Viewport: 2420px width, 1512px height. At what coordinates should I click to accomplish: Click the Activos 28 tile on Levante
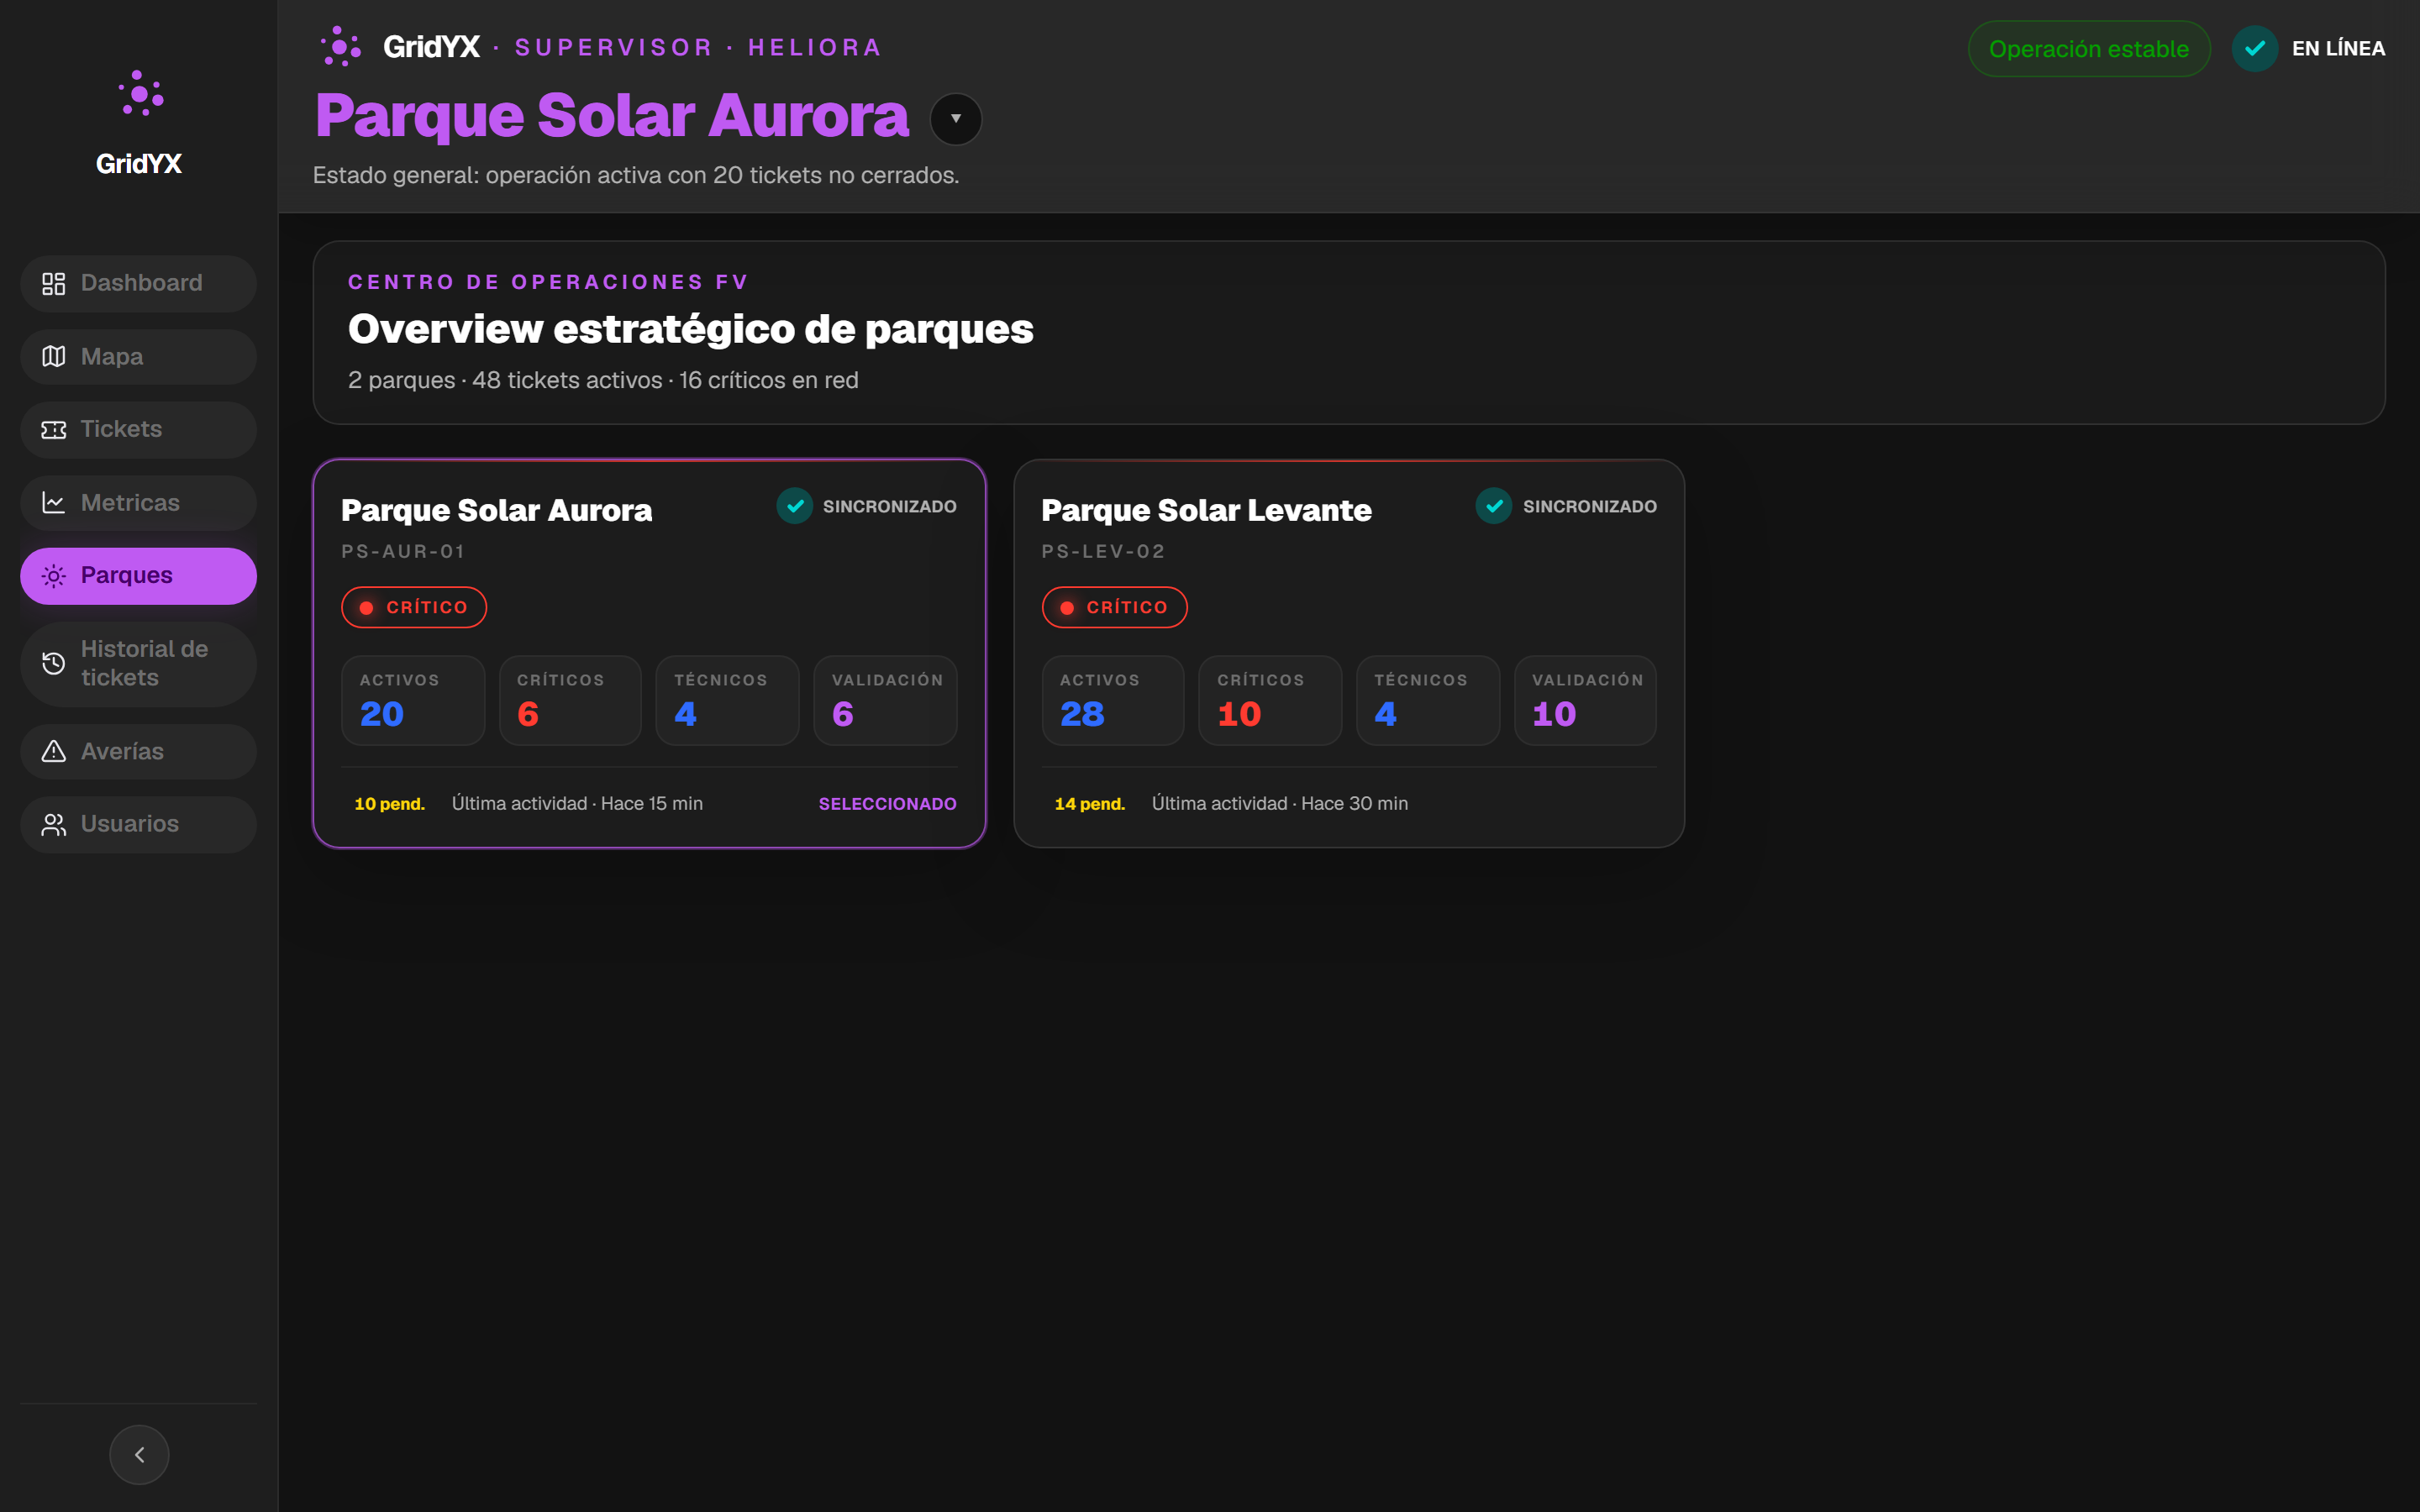[x=1113, y=700]
